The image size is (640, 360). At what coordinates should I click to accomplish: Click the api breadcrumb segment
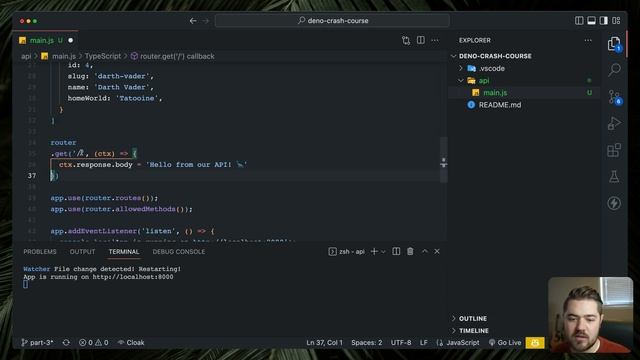coord(26,56)
